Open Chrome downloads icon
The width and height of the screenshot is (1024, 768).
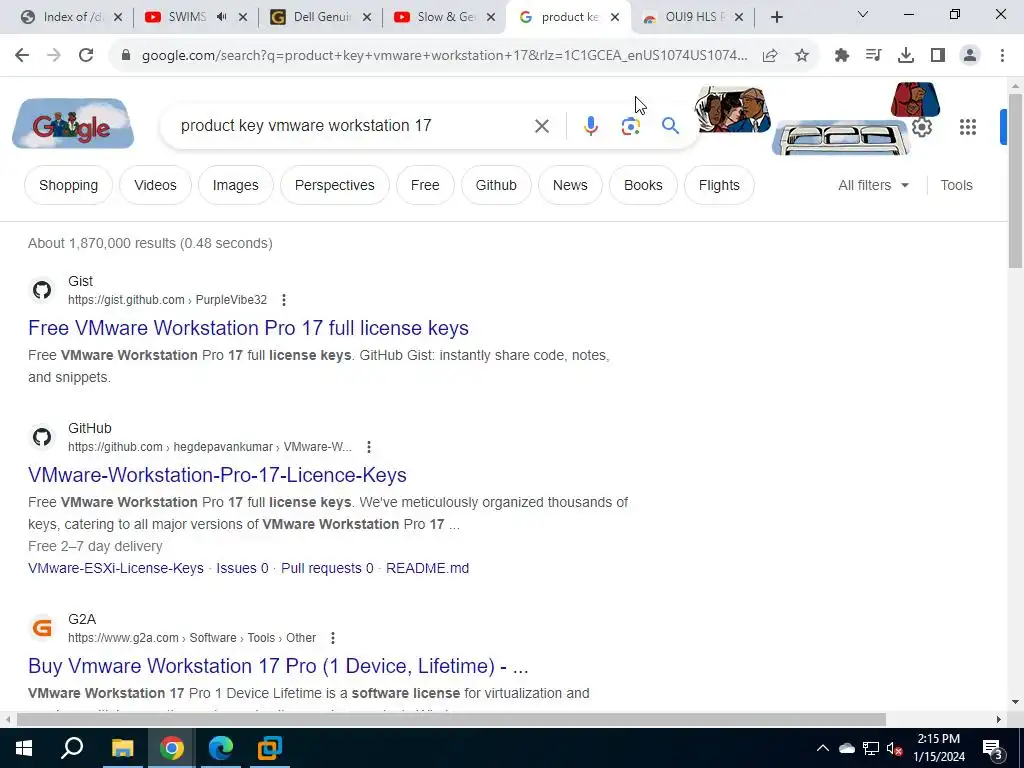906,56
